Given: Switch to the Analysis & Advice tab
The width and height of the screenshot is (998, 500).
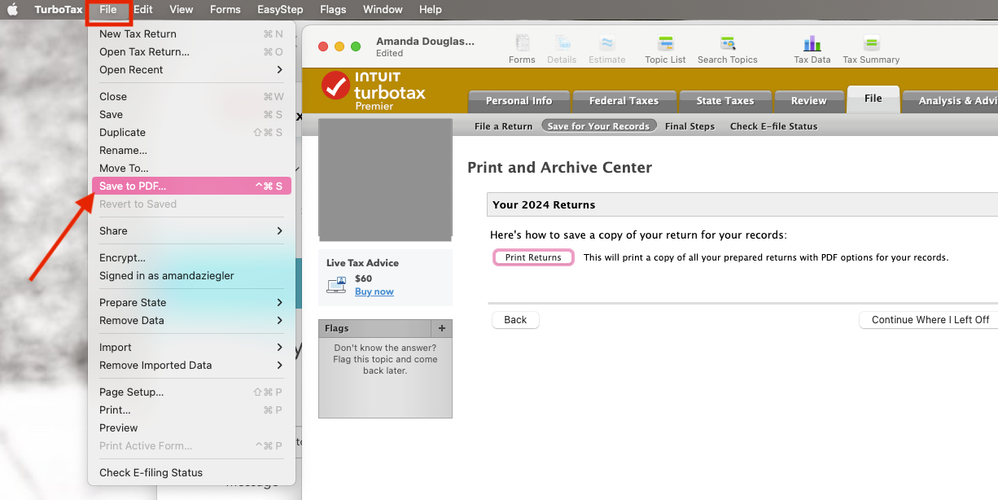Looking at the screenshot, I should pyautogui.click(x=950, y=101).
